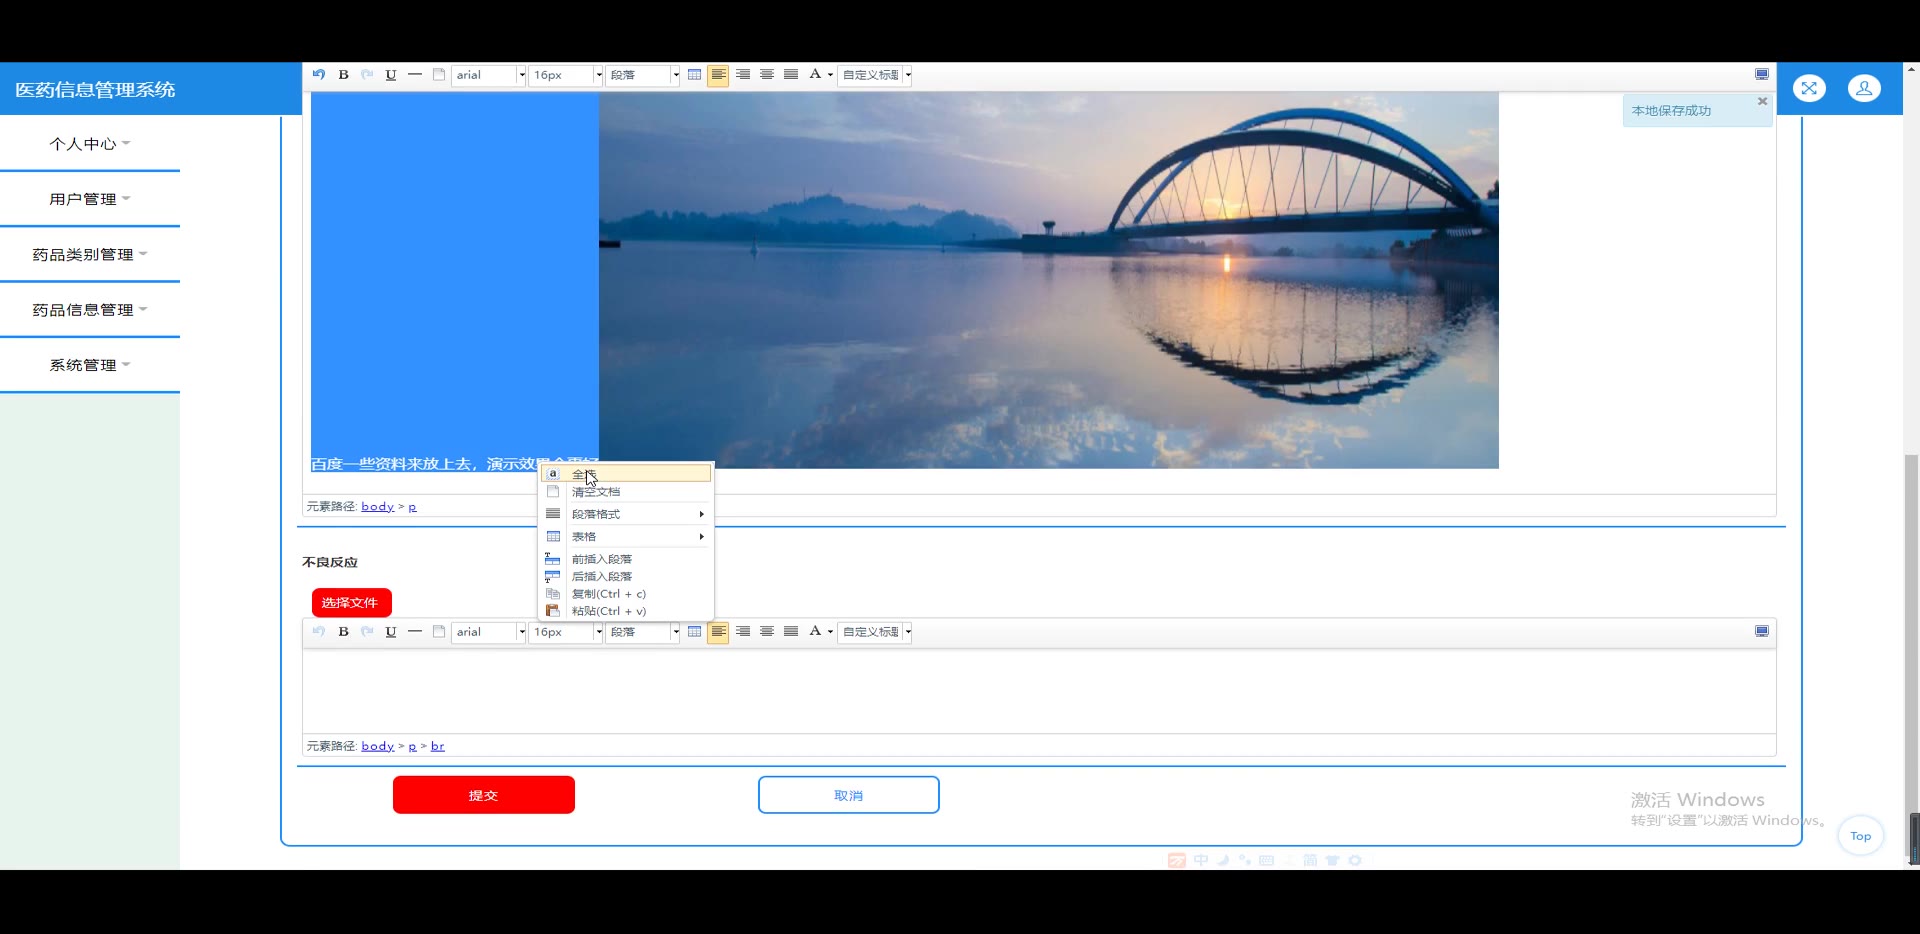Toggle underline in the bridge-image editor toolbar
The width and height of the screenshot is (1920, 934).
pyautogui.click(x=391, y=75)
